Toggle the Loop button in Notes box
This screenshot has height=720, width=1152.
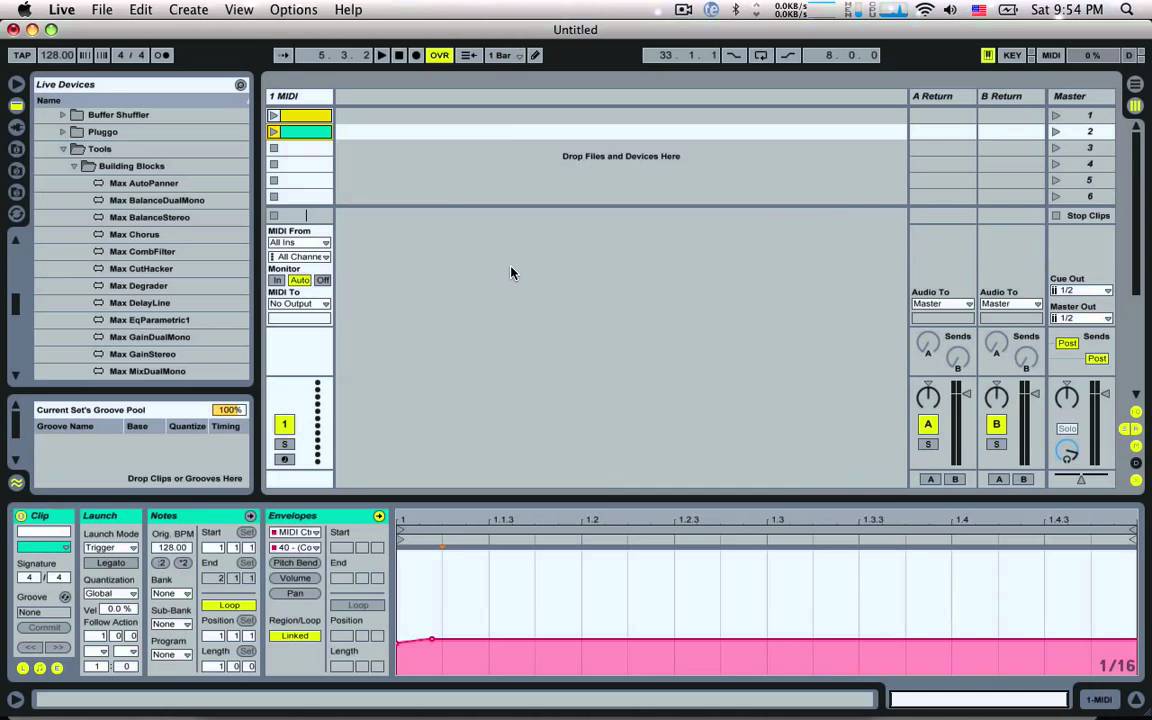228,605
